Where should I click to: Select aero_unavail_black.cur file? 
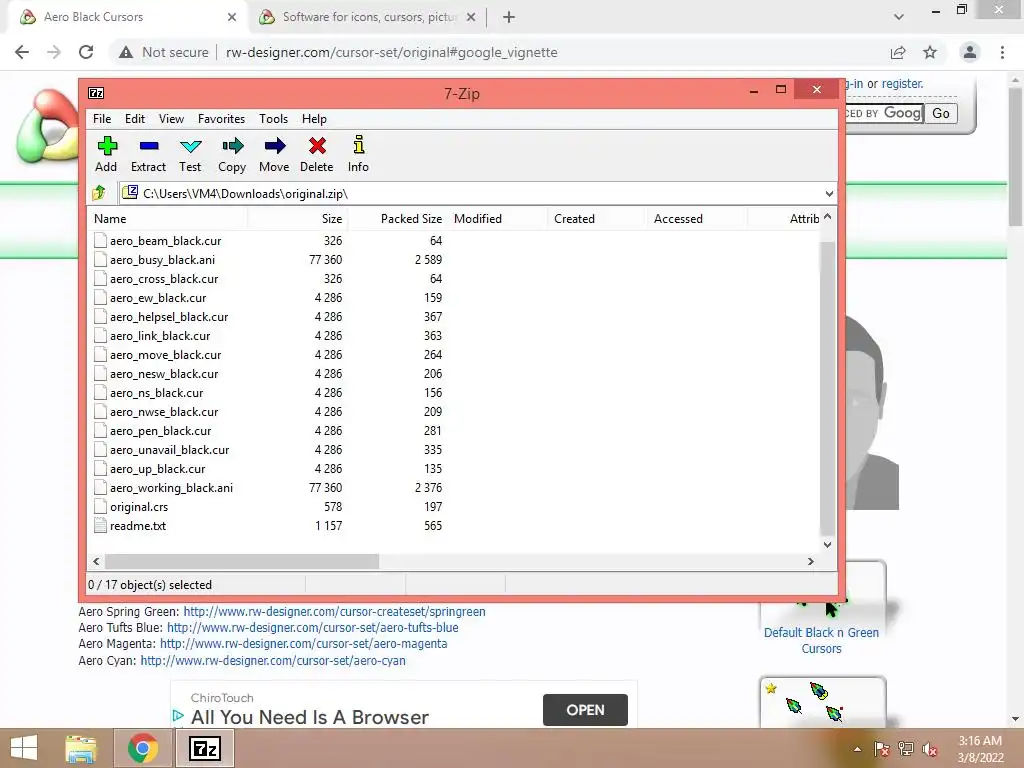coord(169,449)
